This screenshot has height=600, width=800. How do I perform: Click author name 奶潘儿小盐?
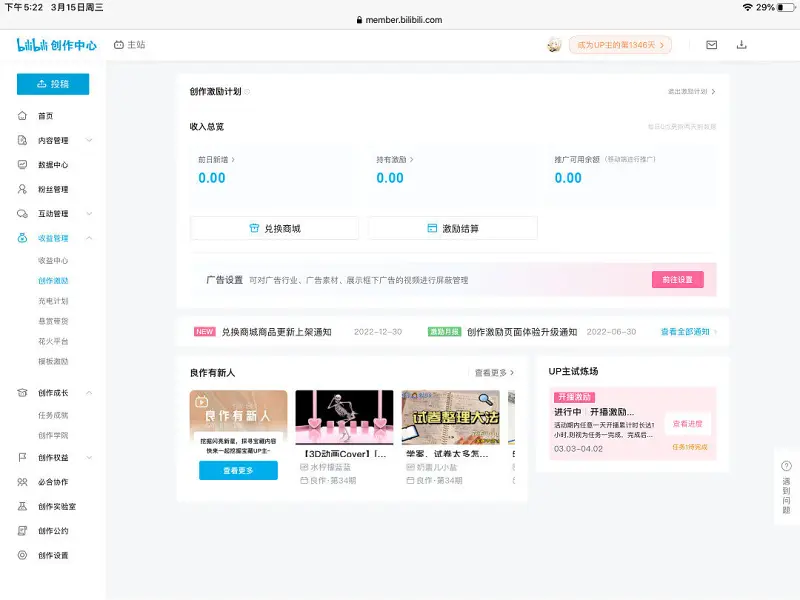[437, 467]
